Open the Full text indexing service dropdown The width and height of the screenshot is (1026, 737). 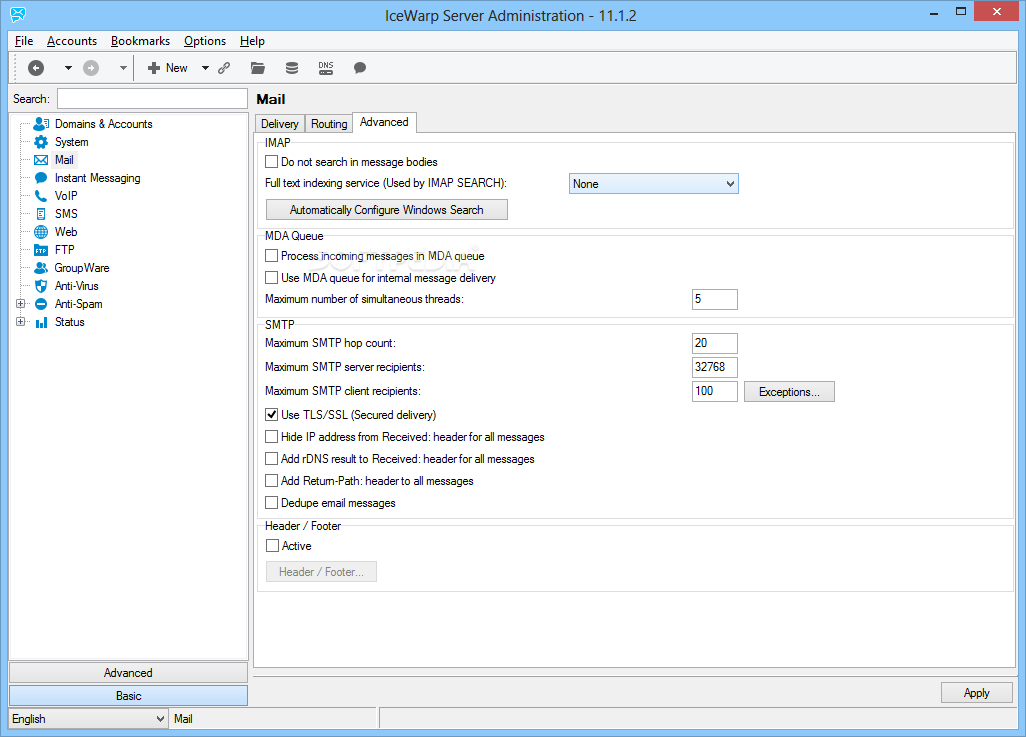click(654, 184)
